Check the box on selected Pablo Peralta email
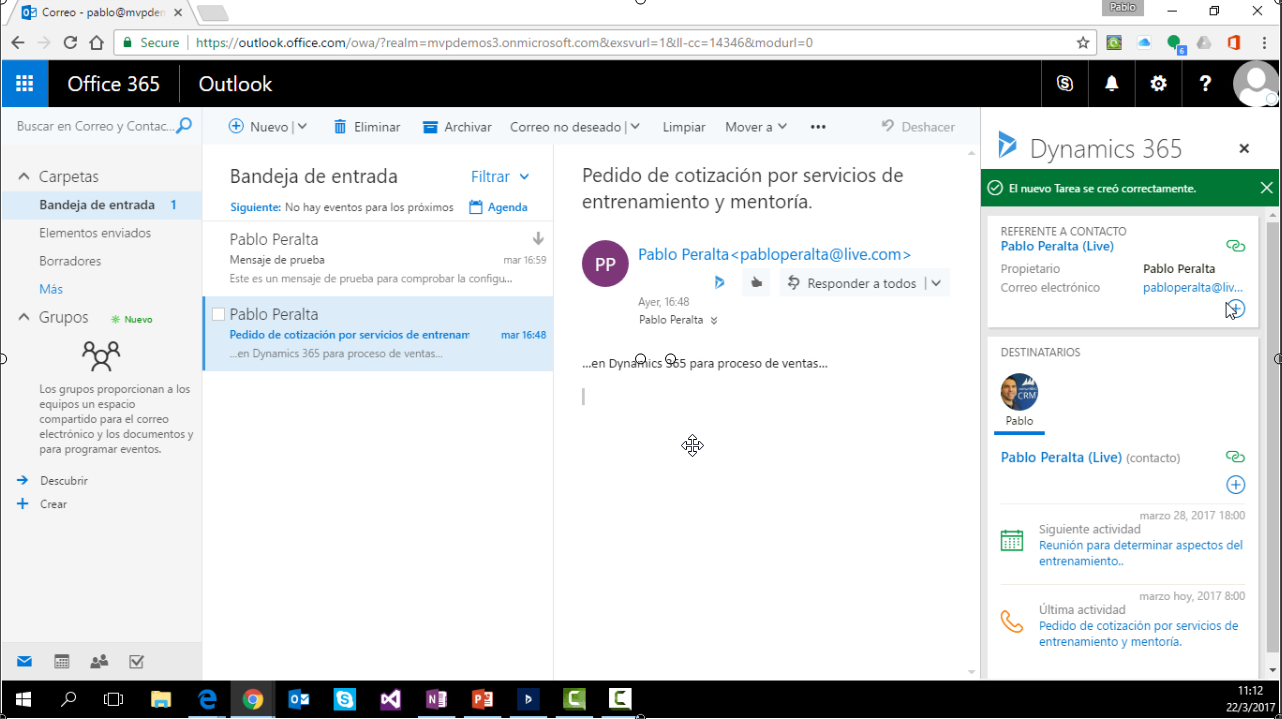1282x719 pixels. [x=218, y=315]
